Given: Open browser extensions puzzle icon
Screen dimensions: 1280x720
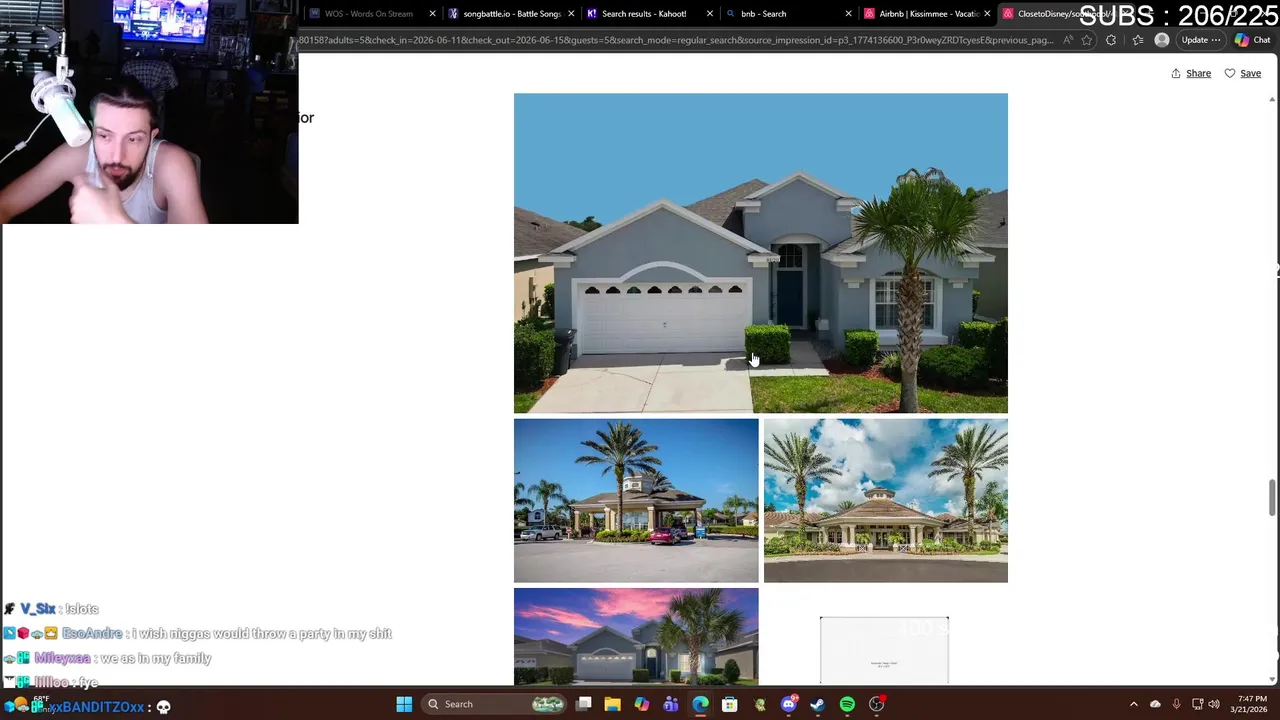Looking at the screenshot, I should [x=1111, y=41].
